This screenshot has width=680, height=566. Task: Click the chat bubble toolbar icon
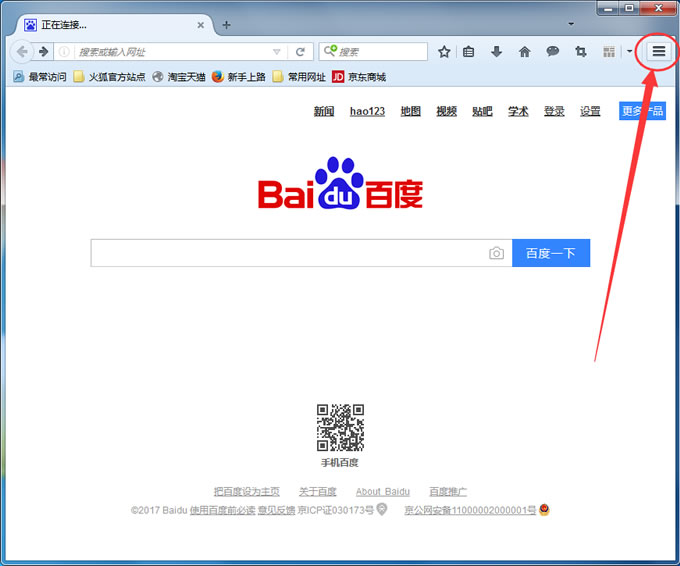(x=552, y=52)
